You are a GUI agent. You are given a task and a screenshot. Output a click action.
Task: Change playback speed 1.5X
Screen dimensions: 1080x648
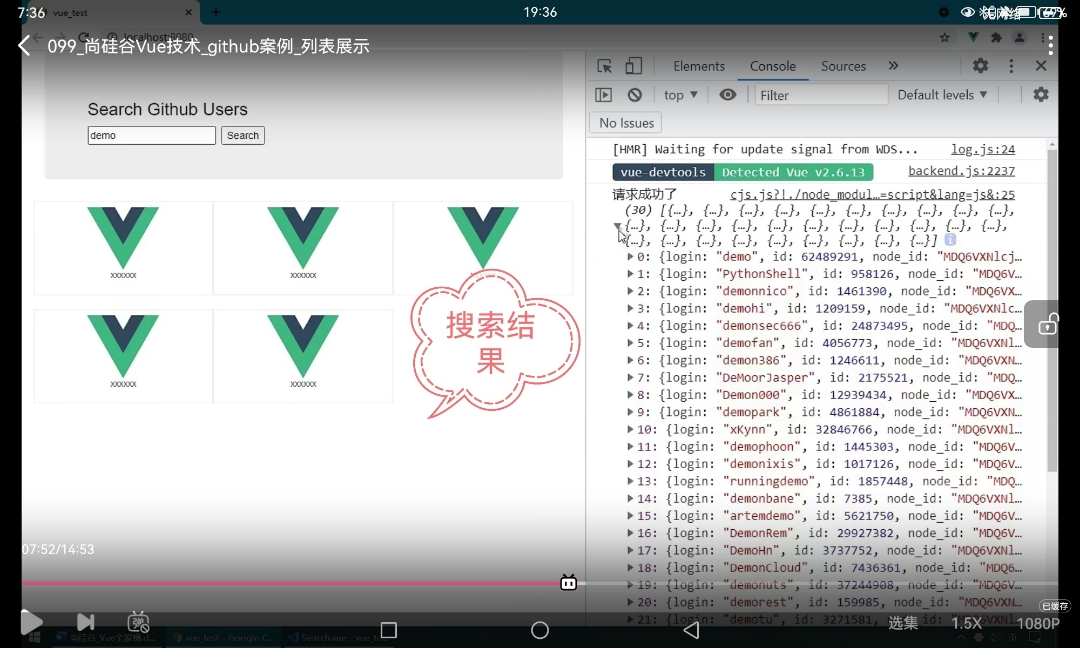(966, 623)
